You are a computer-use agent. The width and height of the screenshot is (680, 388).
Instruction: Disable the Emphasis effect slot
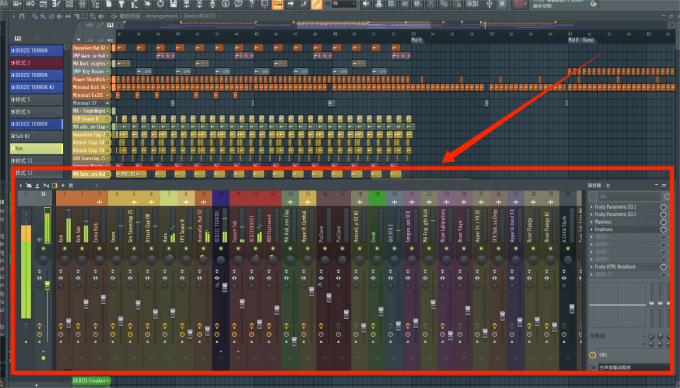(x=663, y=229)
